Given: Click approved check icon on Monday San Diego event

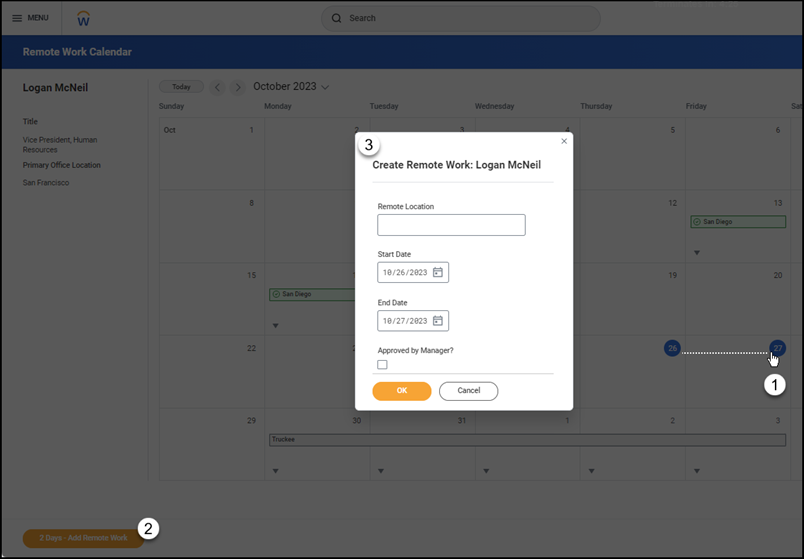Looking at the screenshot, I should click(276, 294).
